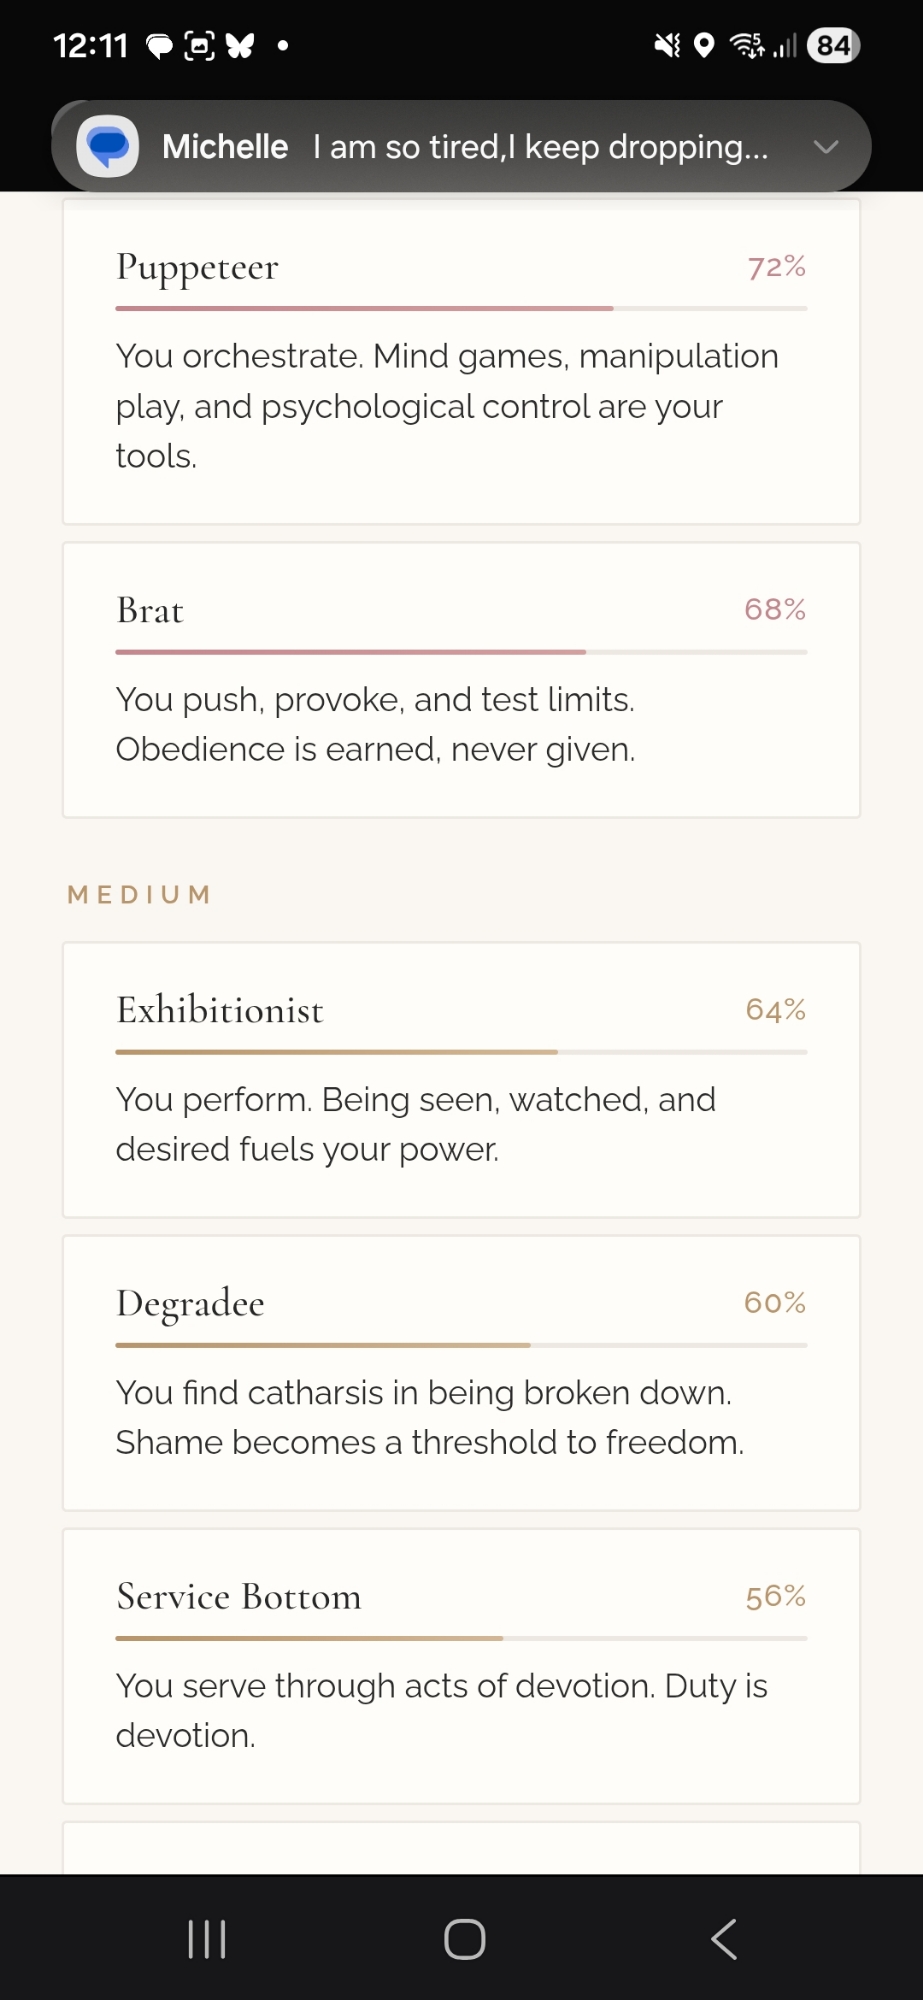Tap the clock showing 12:11
923x2000 pixels.
(x=91, y=46)
